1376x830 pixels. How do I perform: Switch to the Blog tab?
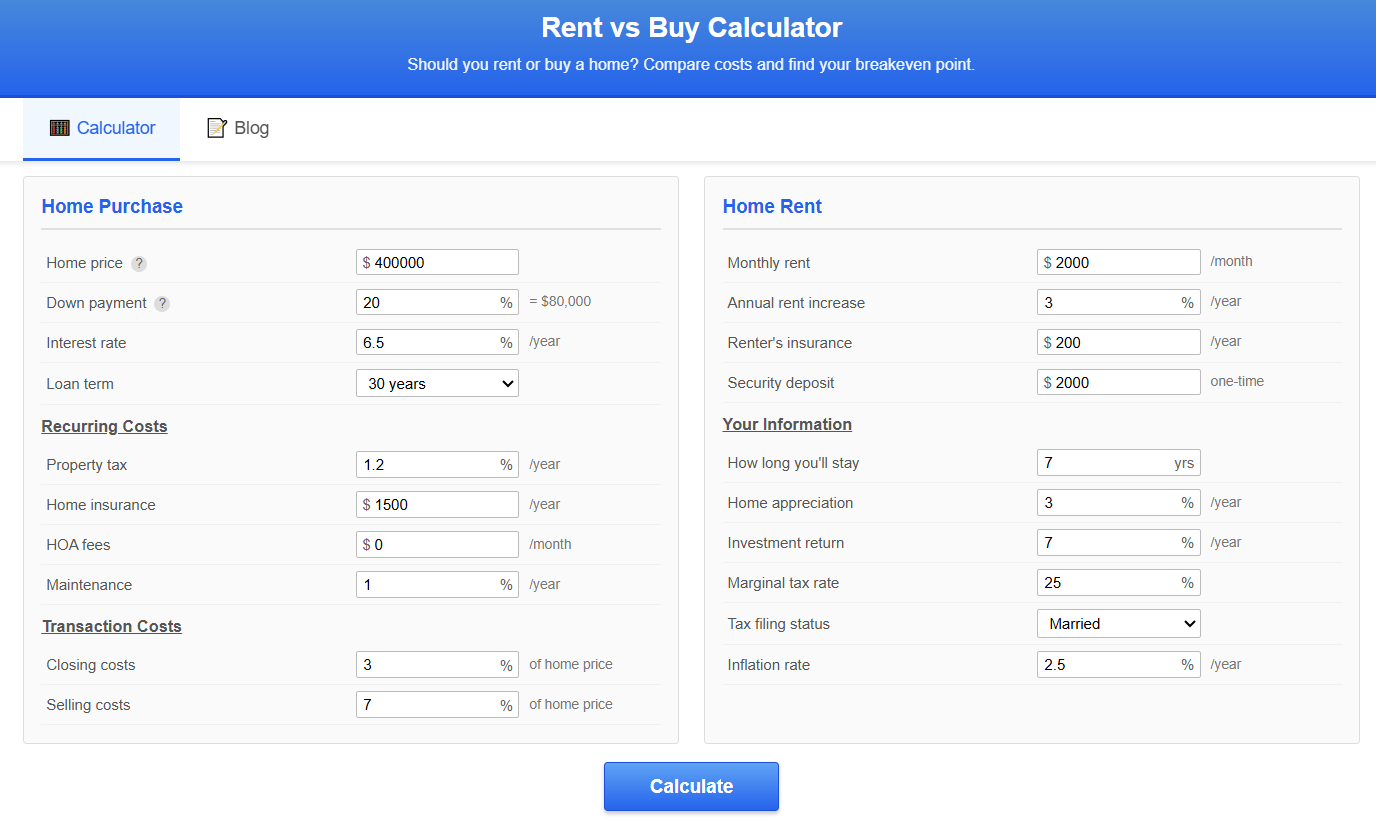click(x=237, y=127)
